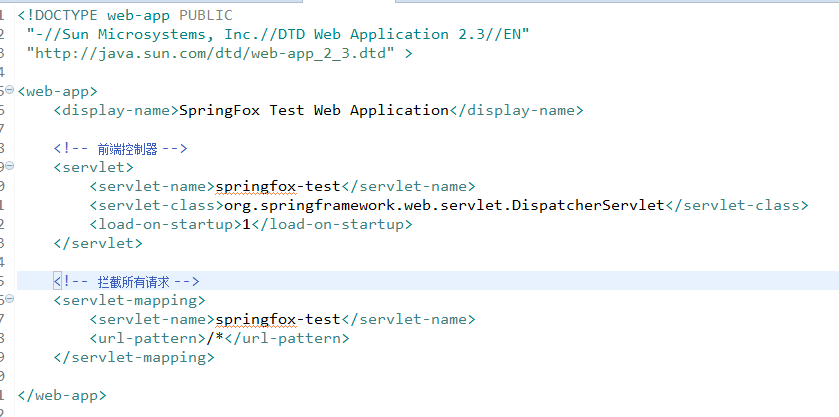
Task: Click springfox-test inside the servlet block
Action: [278, 186]
